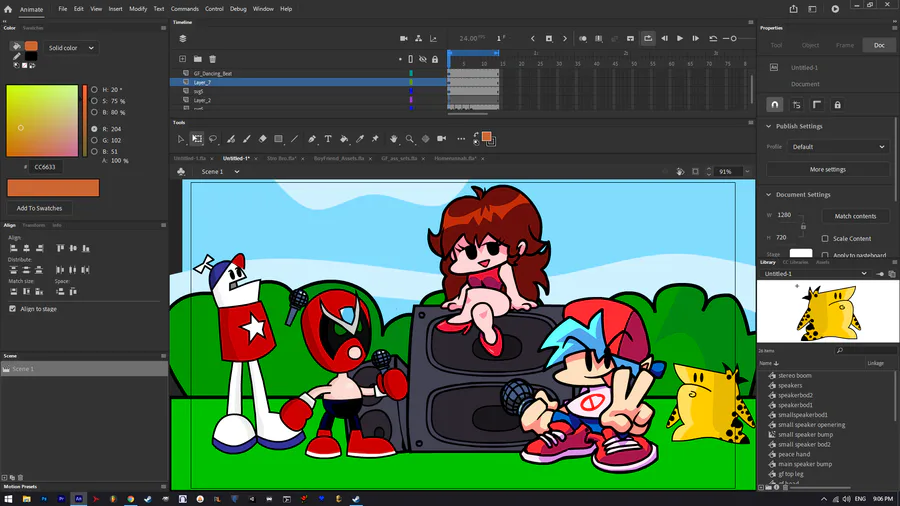
Task: Select the Free Transform tool
Action: [x=197, y=139]
